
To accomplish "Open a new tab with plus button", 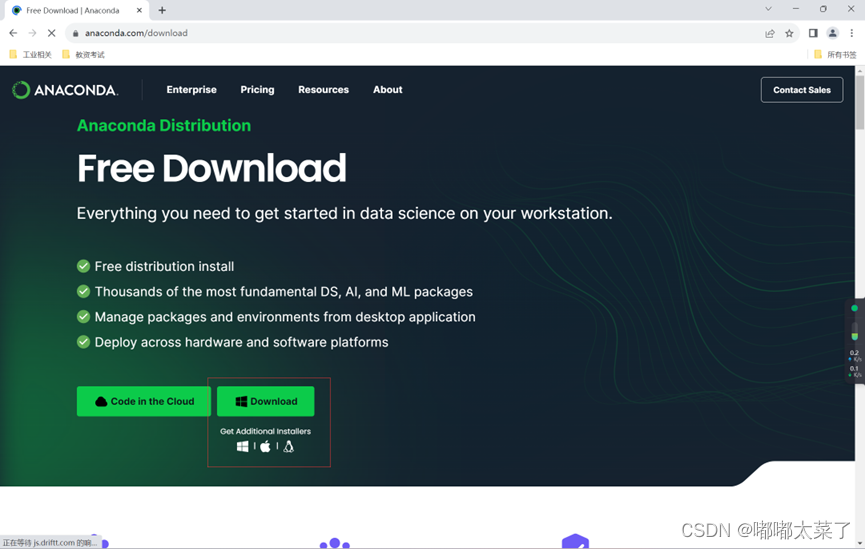I will pos(162,10).
